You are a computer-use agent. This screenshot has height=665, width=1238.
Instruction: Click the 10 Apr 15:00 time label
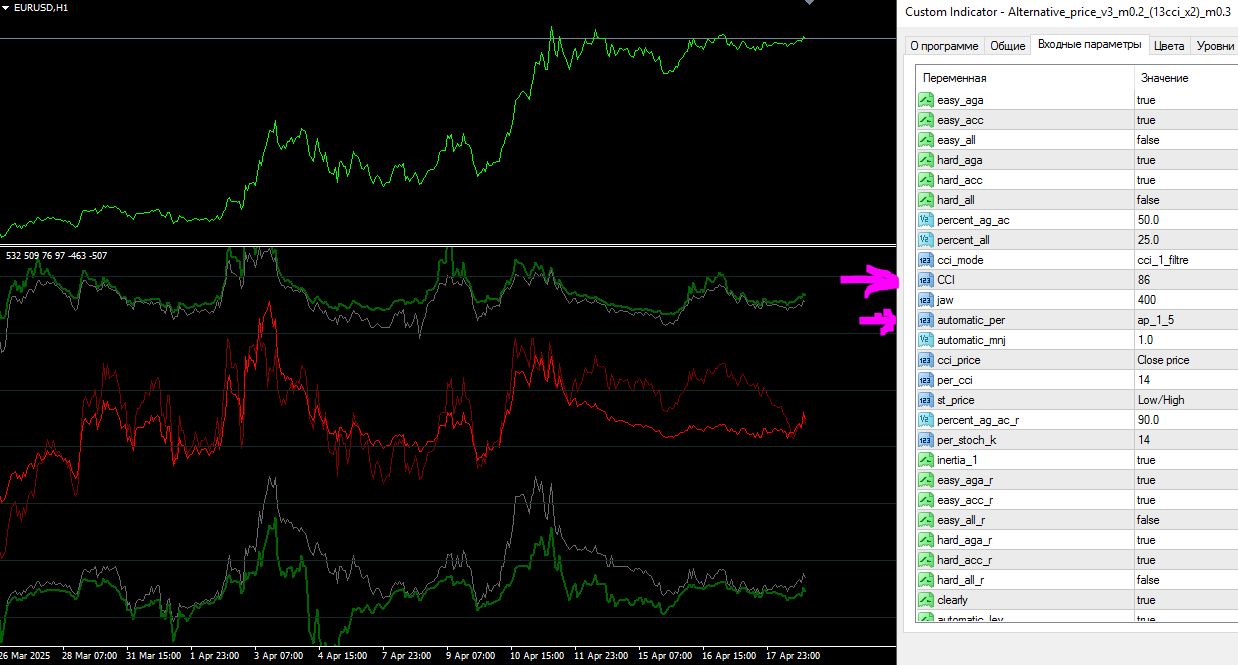(x=537, y=656)
